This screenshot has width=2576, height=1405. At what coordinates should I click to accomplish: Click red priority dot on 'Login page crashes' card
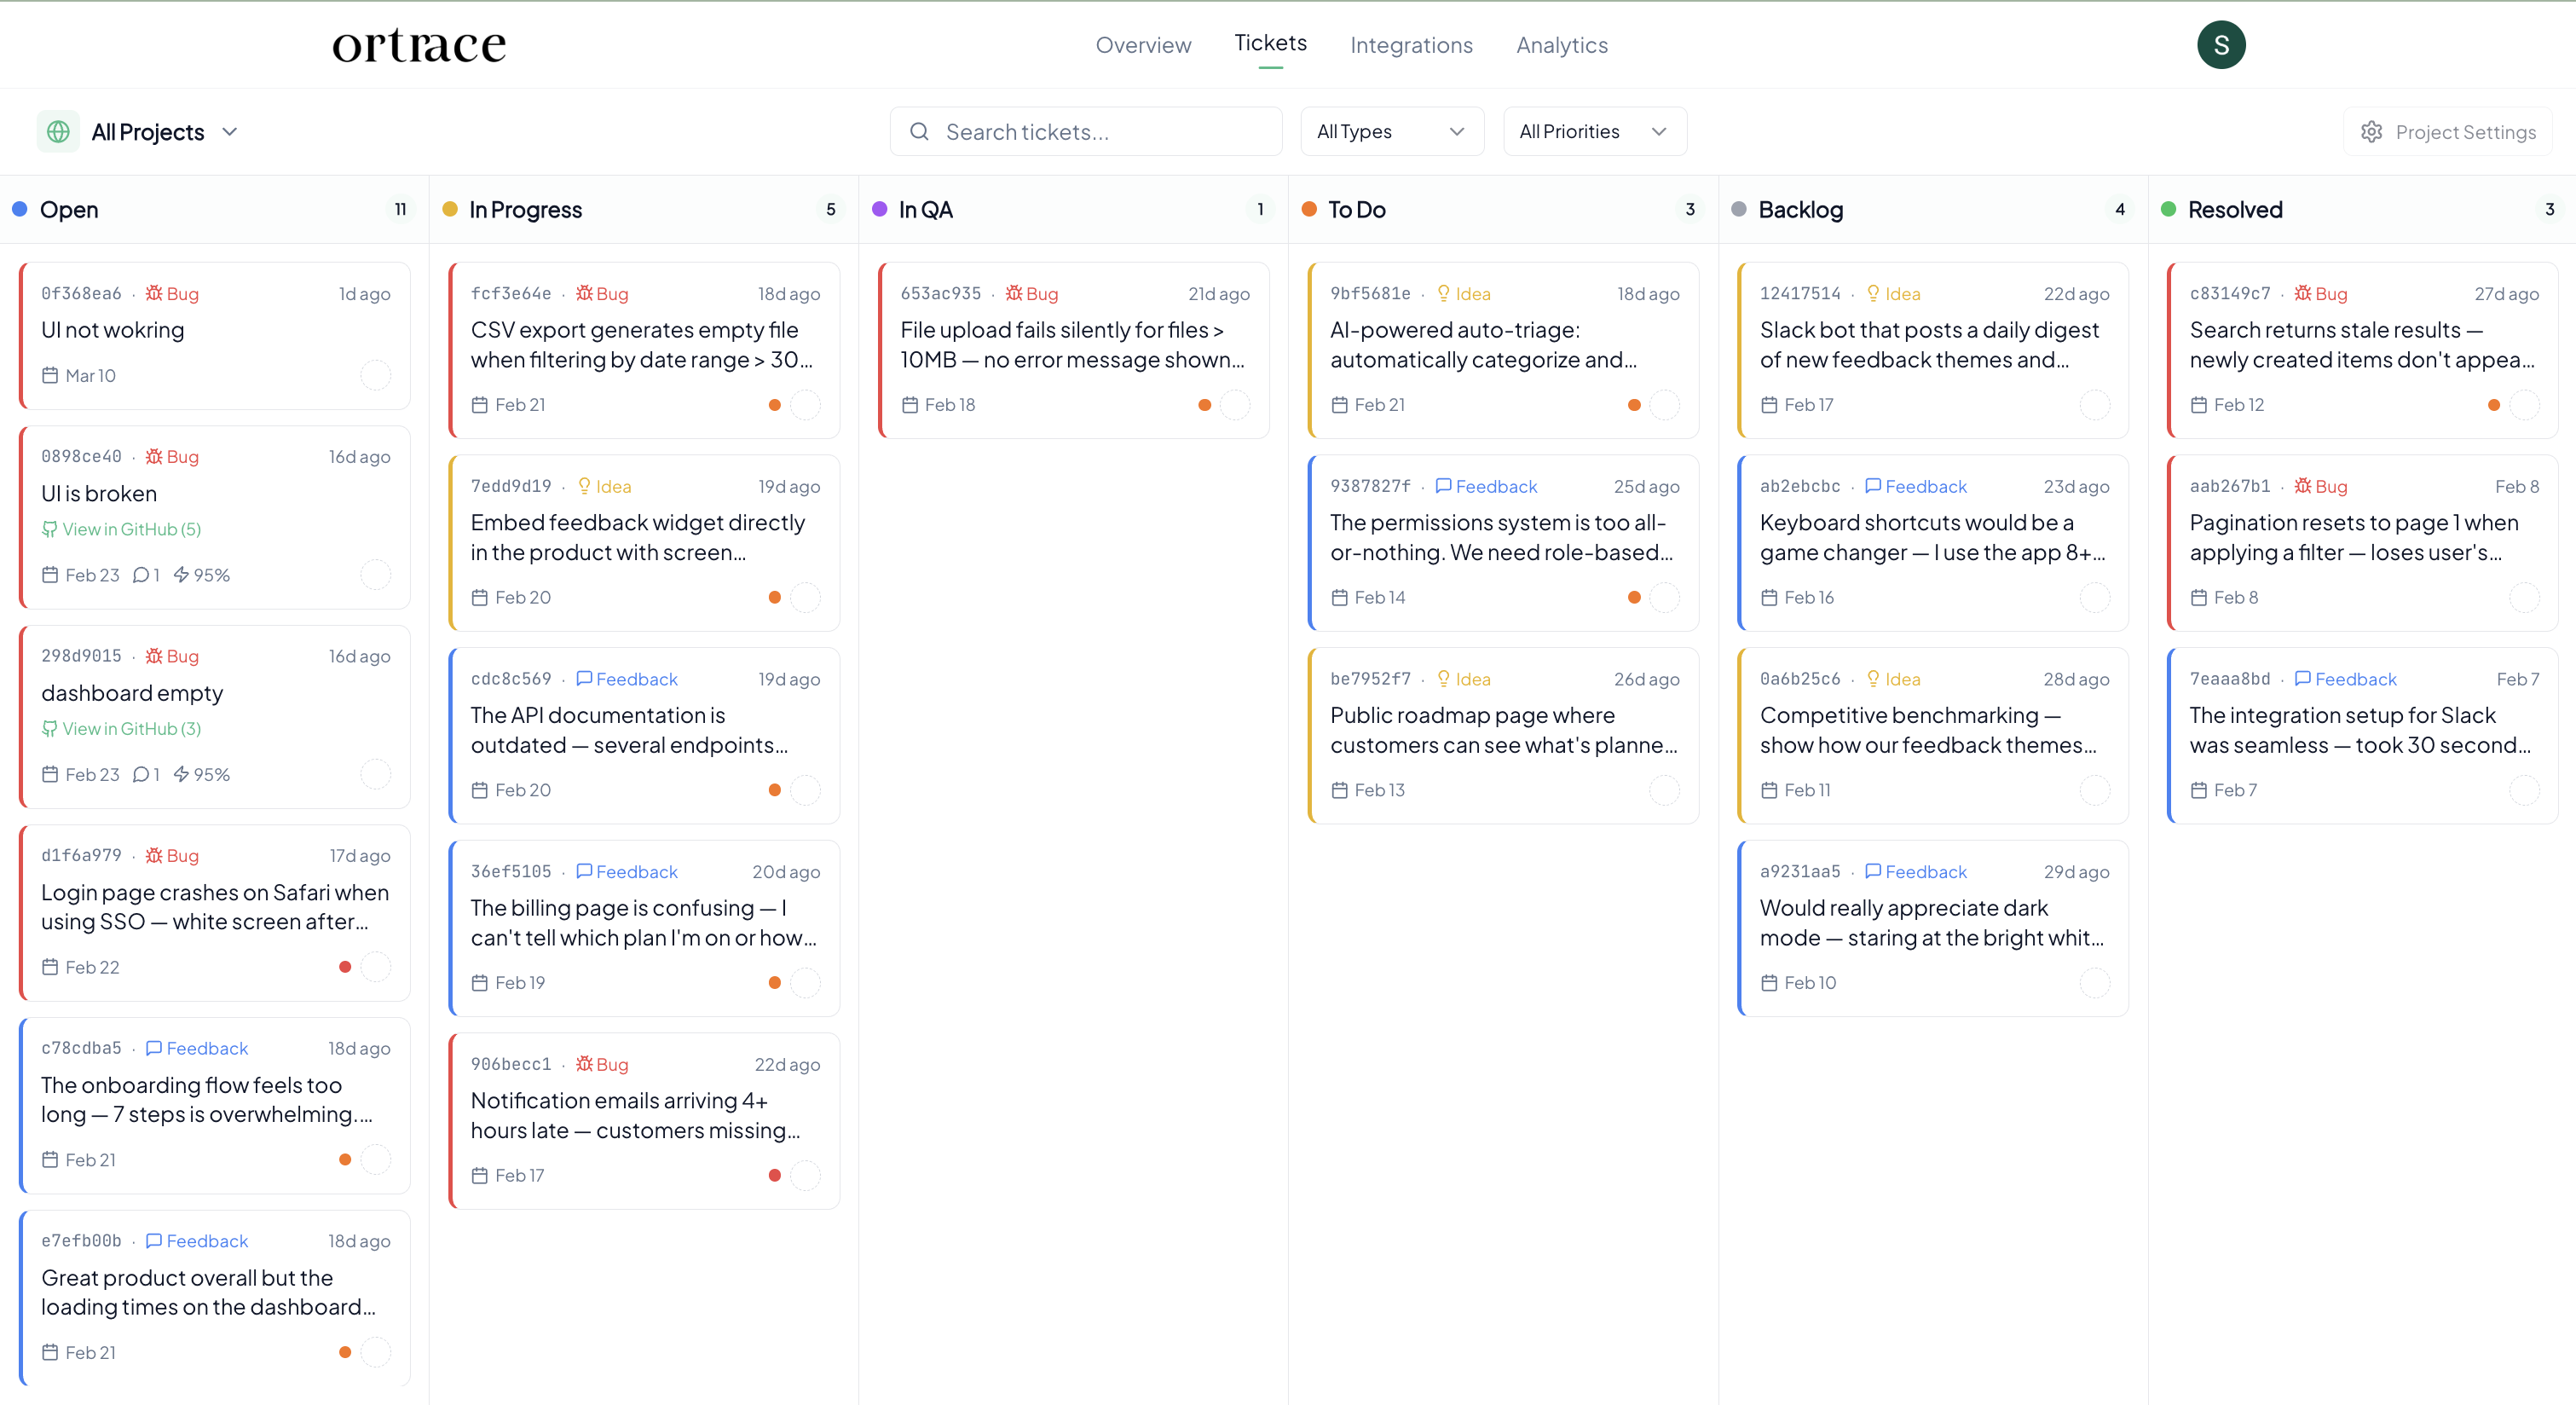[x=345, y=967]
